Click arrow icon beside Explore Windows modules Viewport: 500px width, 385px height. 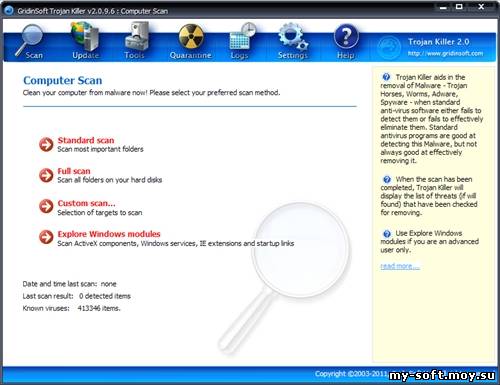[46, 237]
